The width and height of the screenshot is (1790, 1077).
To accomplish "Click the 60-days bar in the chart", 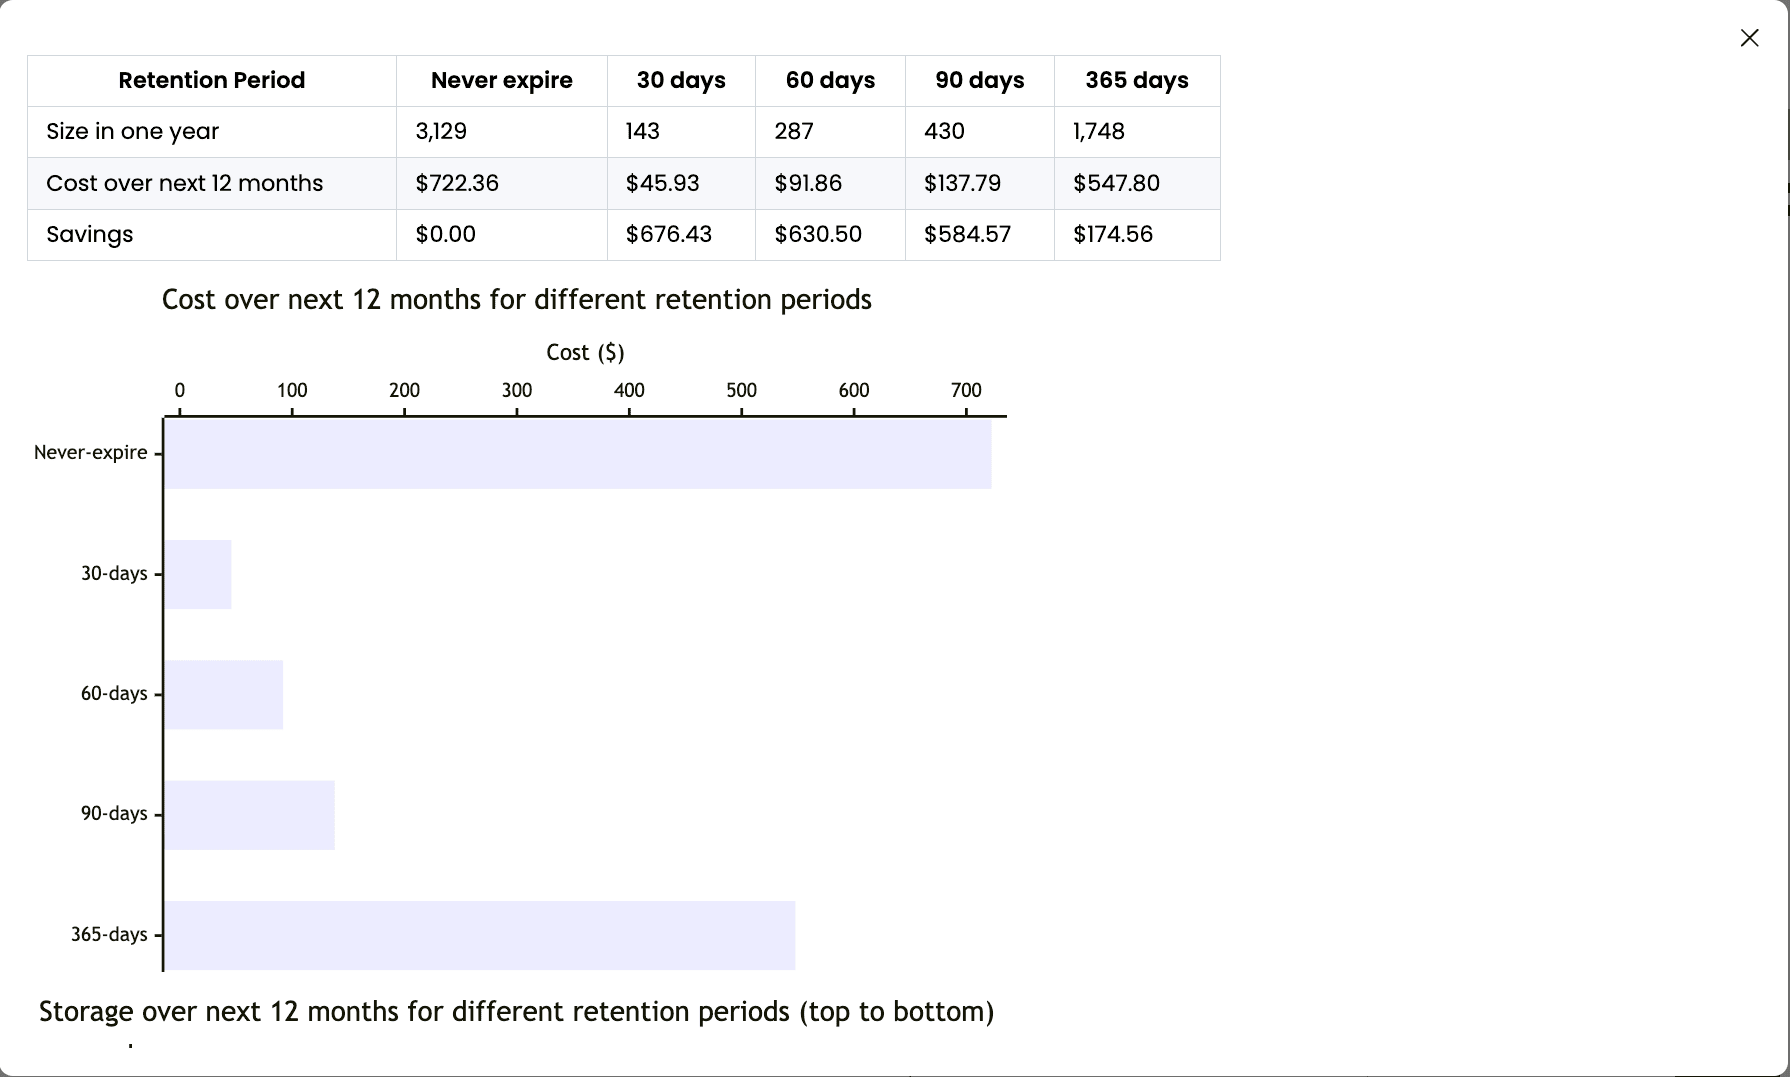I will coord(222,694).
